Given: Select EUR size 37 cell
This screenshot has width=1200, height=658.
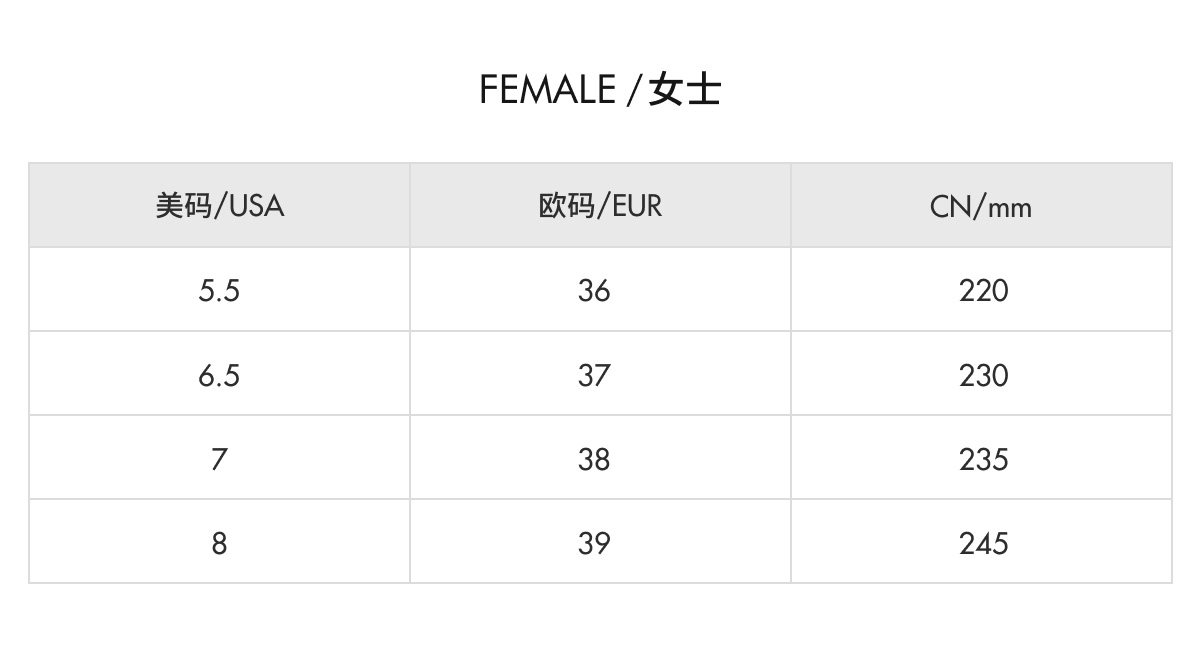Looking at the screenshot, I should (x=594, y=376).
